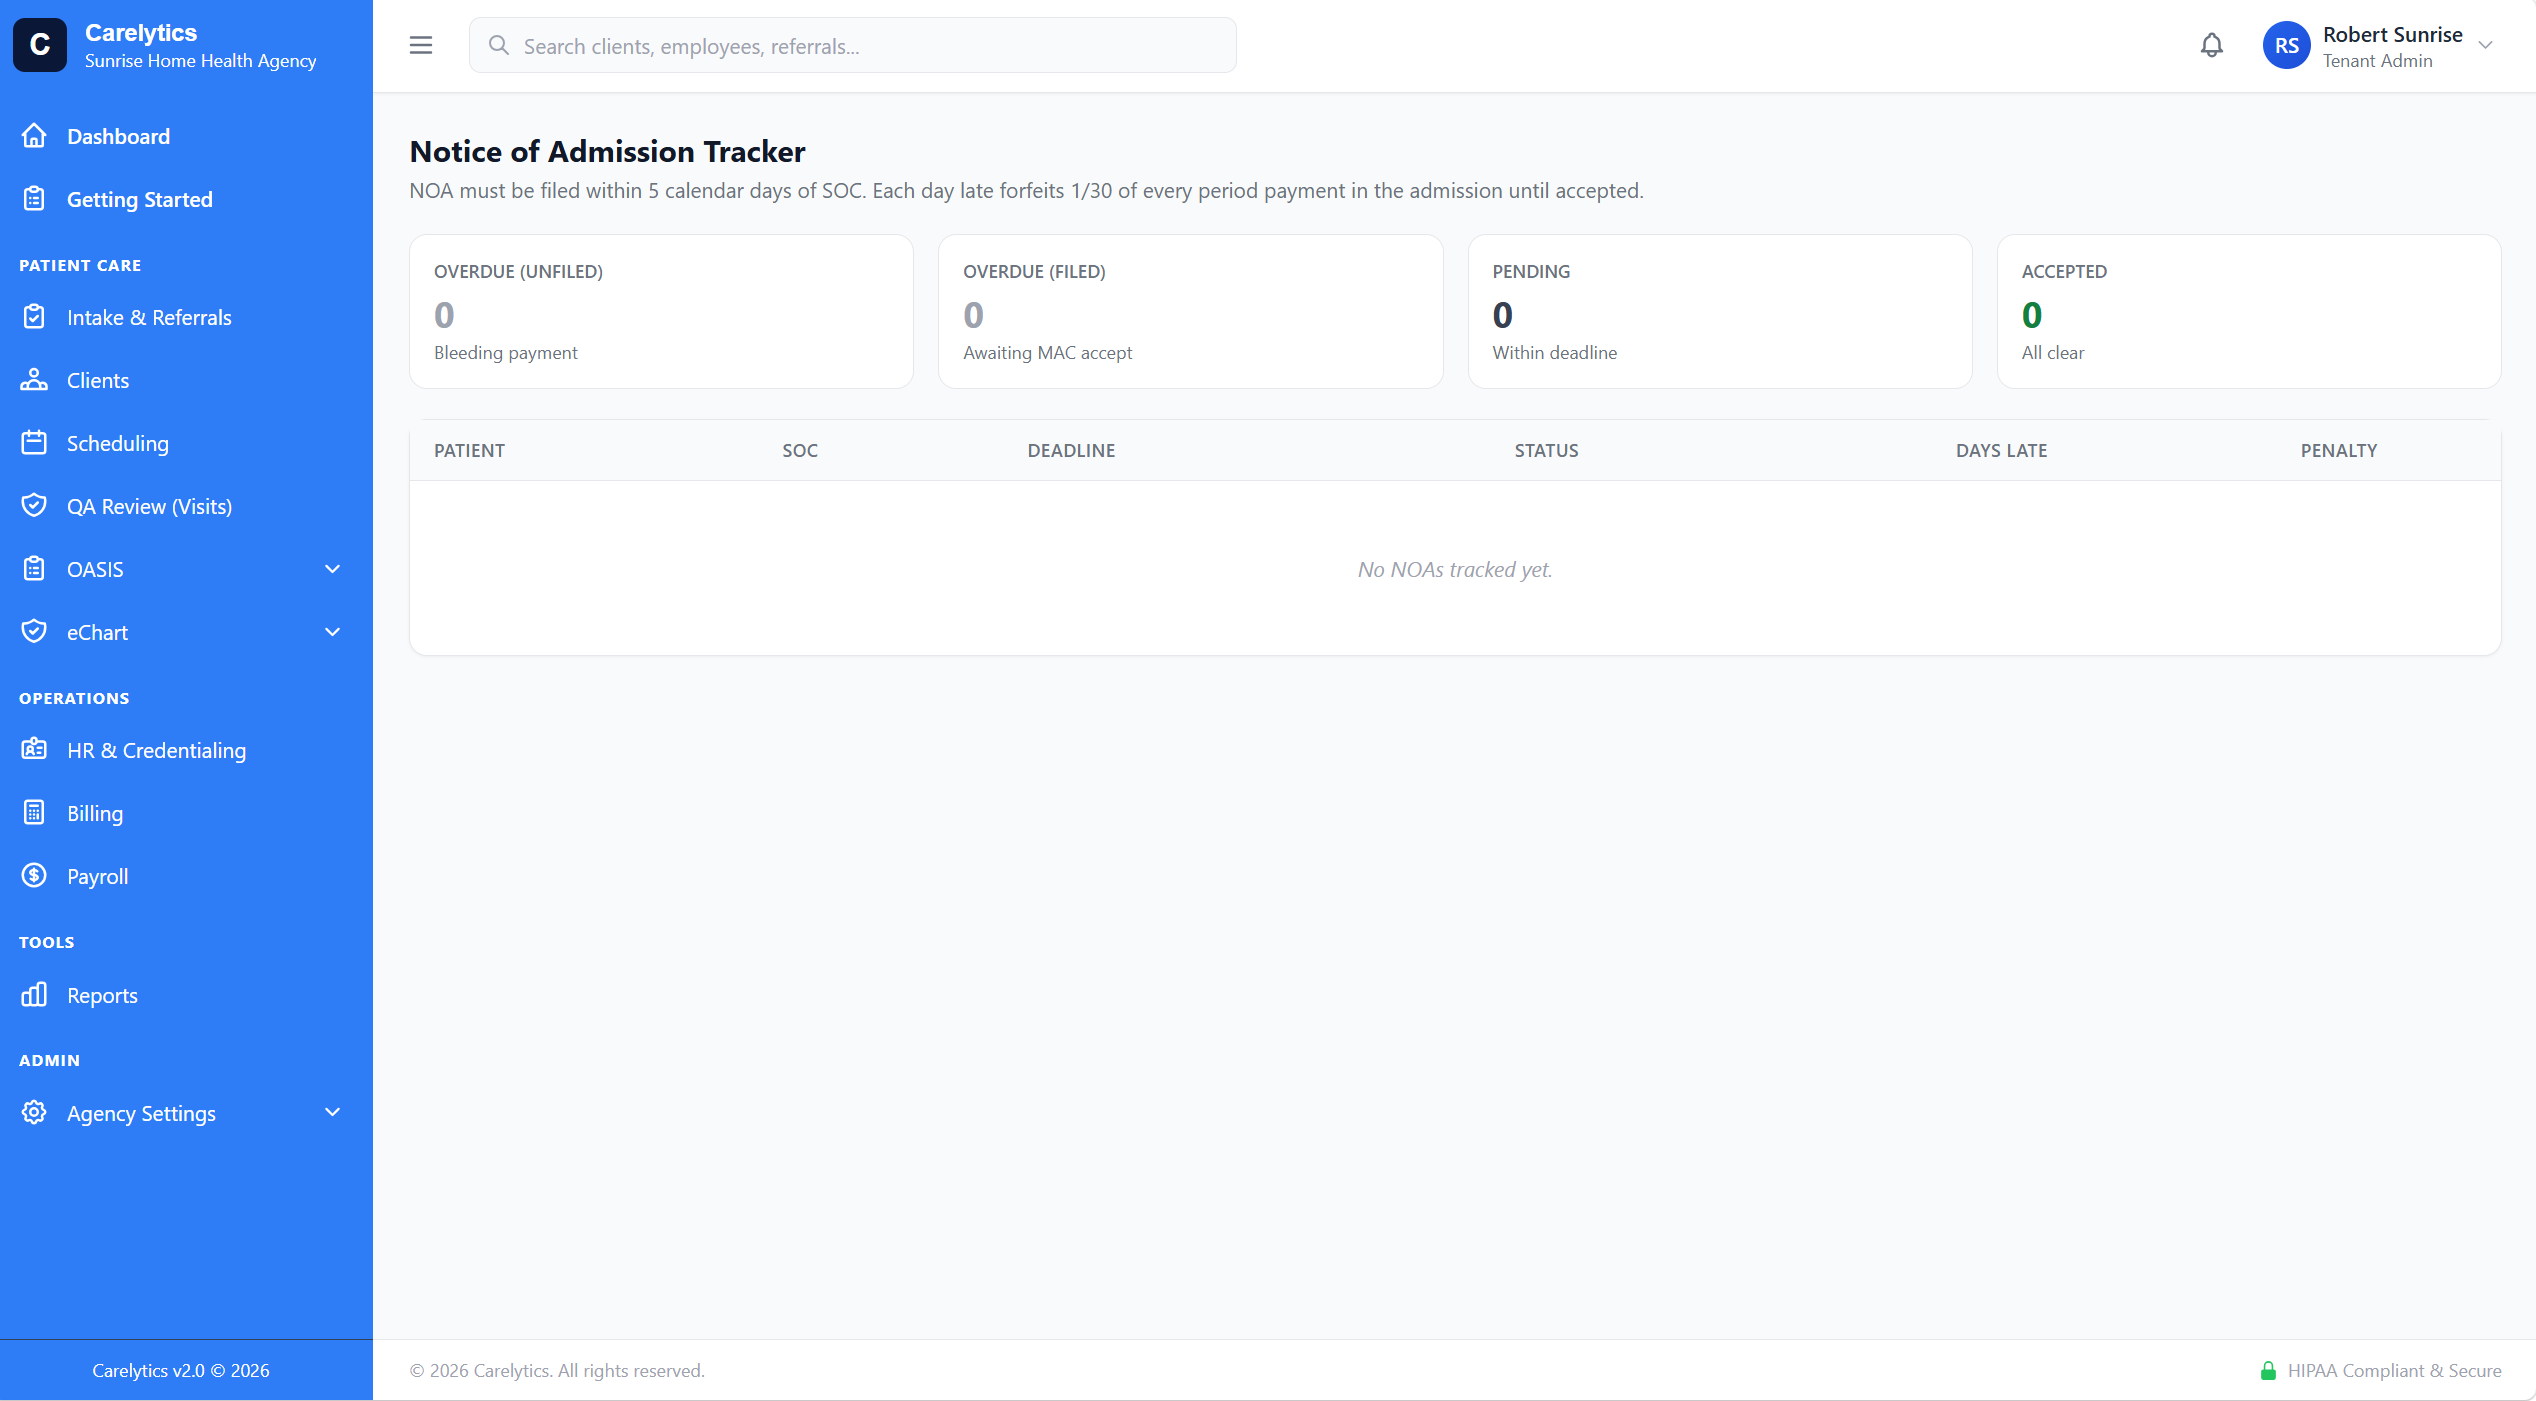Click 'HIPAA Compliant & Secure' text
The width and height of the screenshot is (2536, 1401).
pyautogui.click(x=2394, y=1370)
